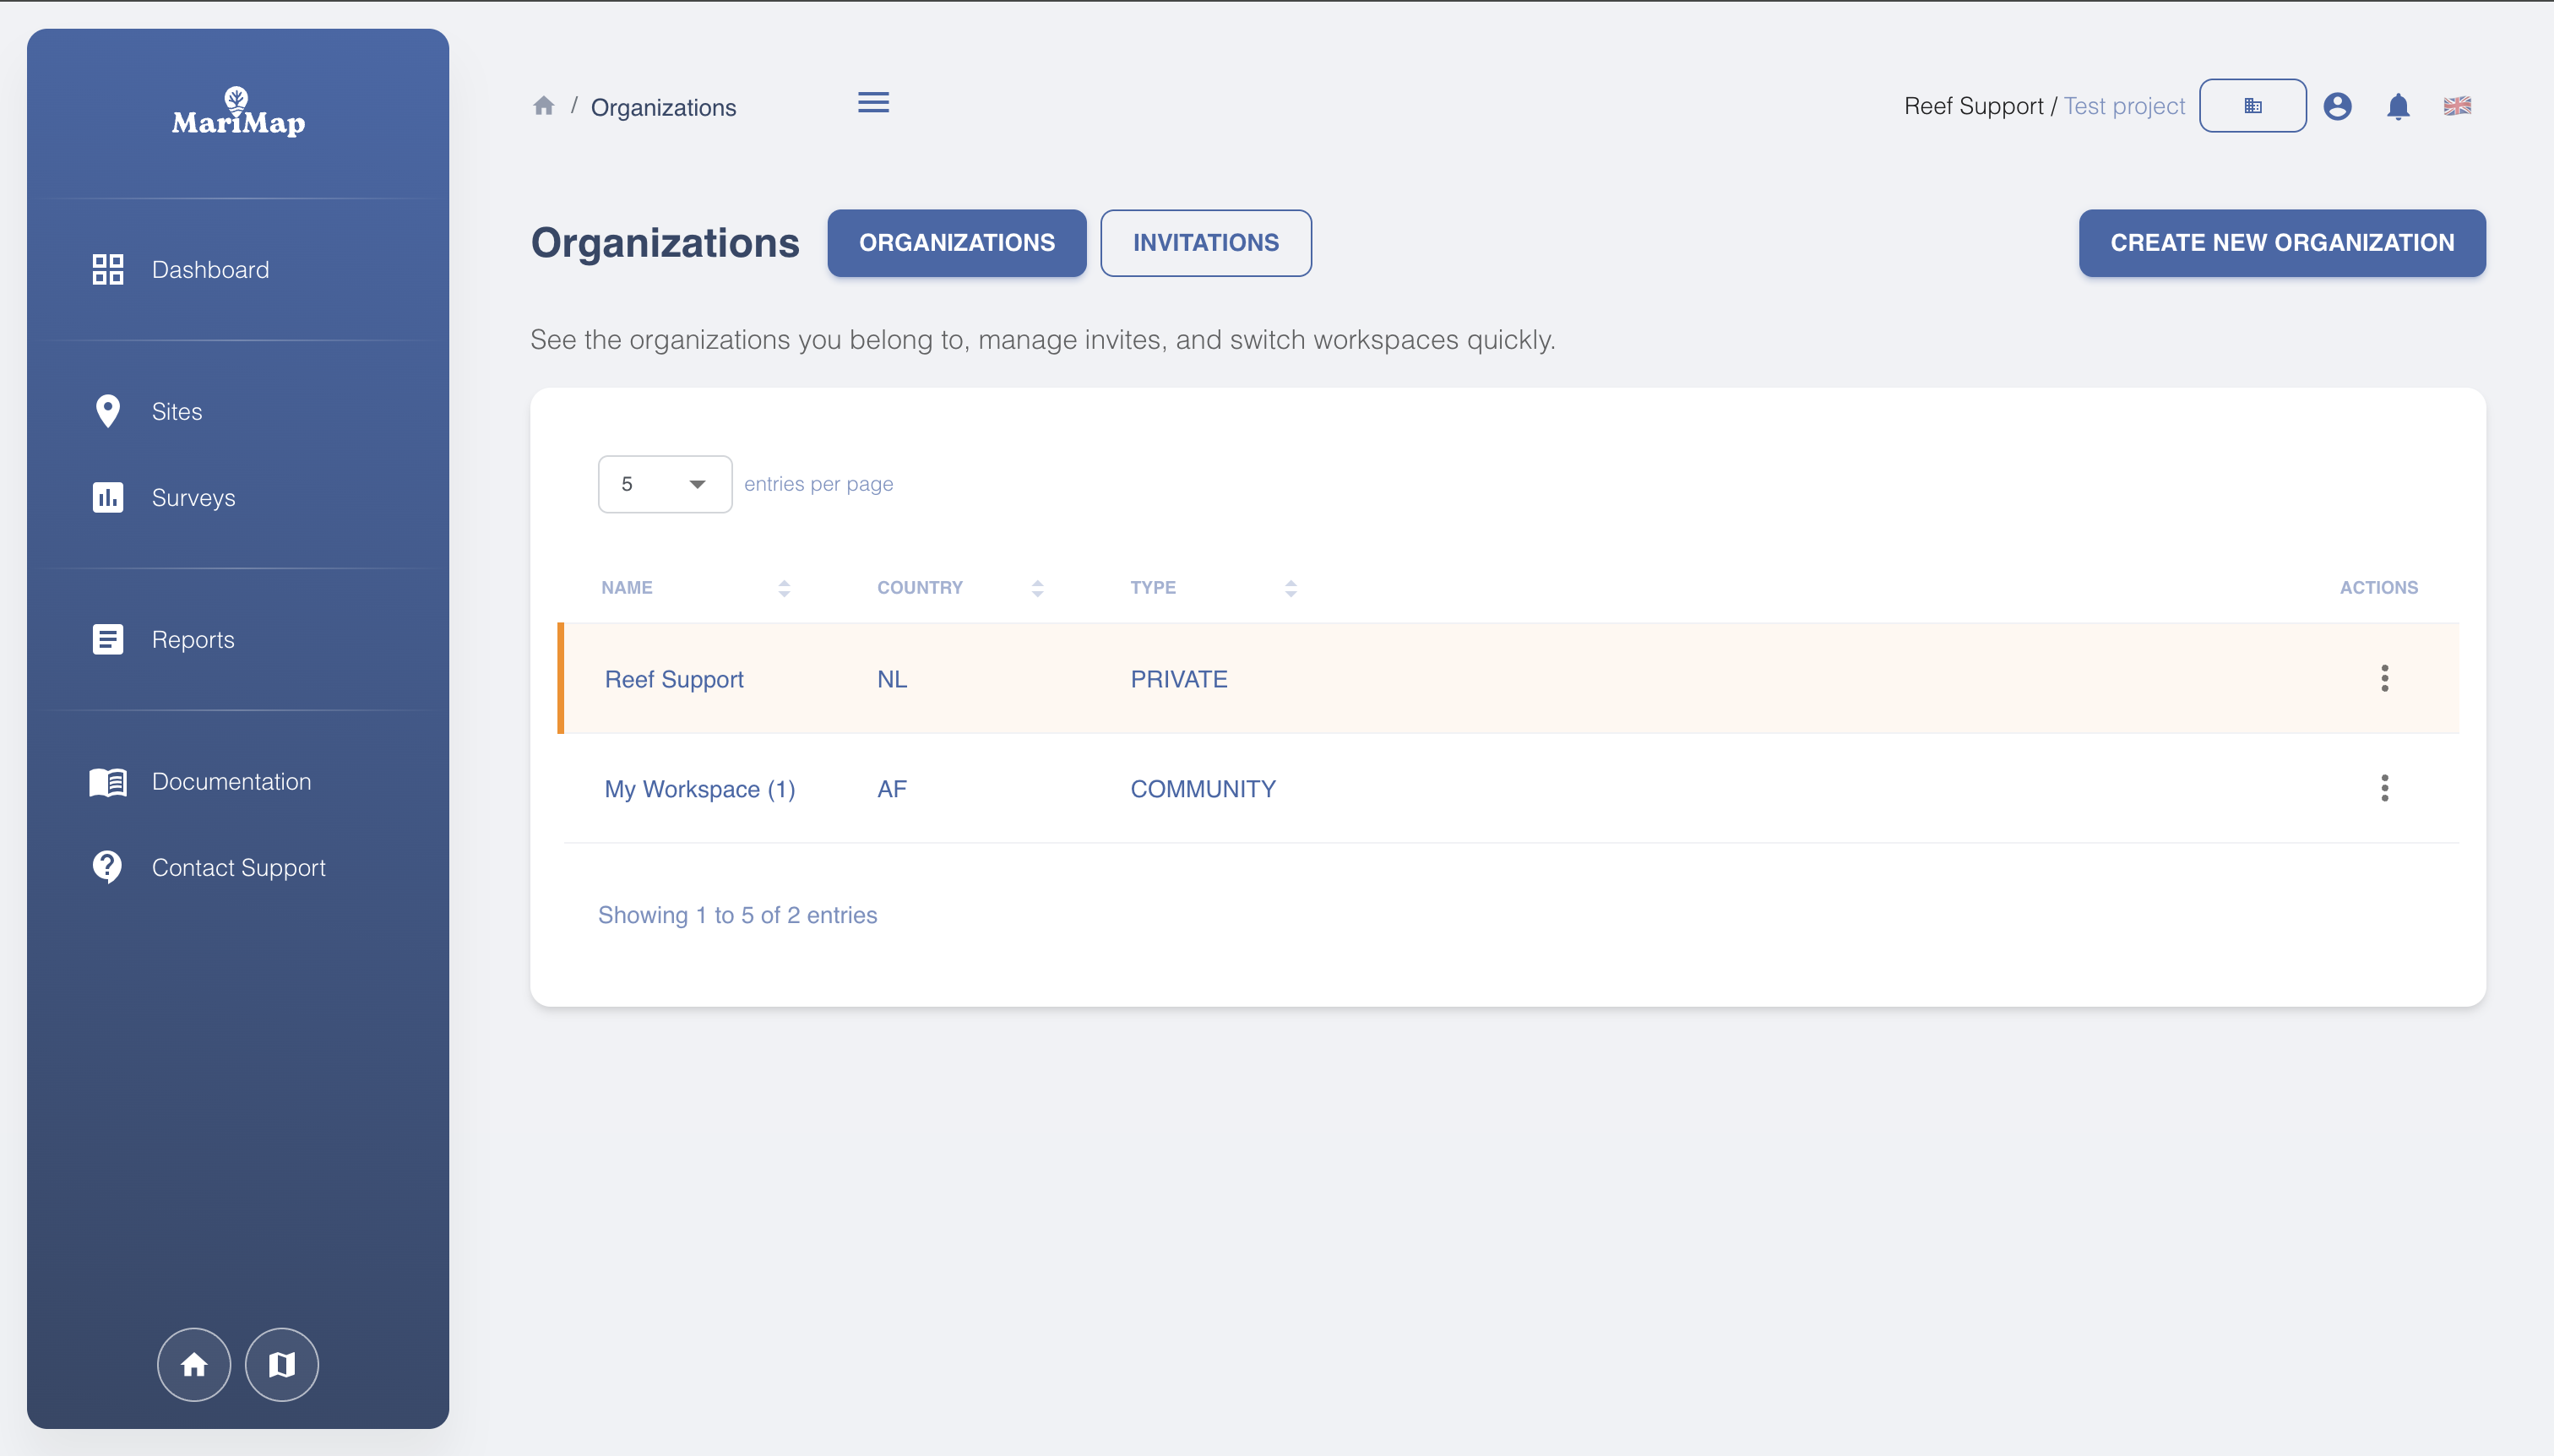The width and height of the screenshot is (2554, 1456).
Task: Open the user profile icon
Action: tap(2338, 105)
